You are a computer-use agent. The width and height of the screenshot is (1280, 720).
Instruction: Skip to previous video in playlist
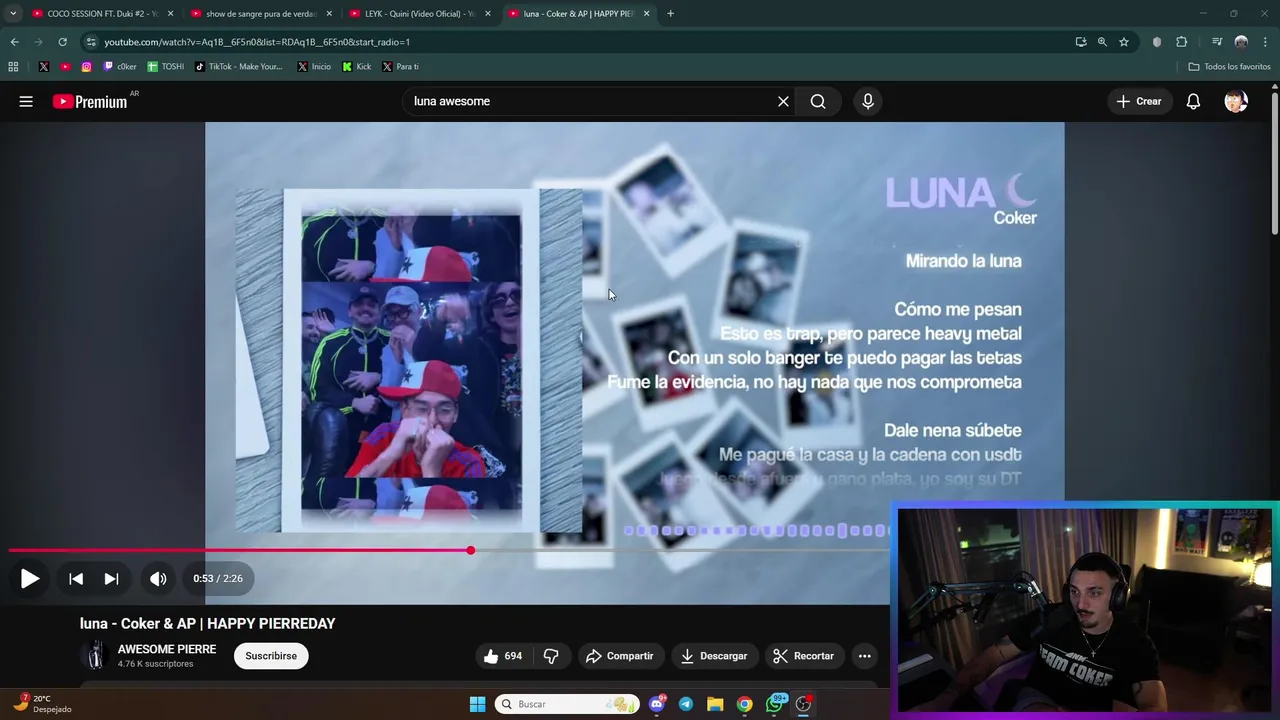[76, 578]
